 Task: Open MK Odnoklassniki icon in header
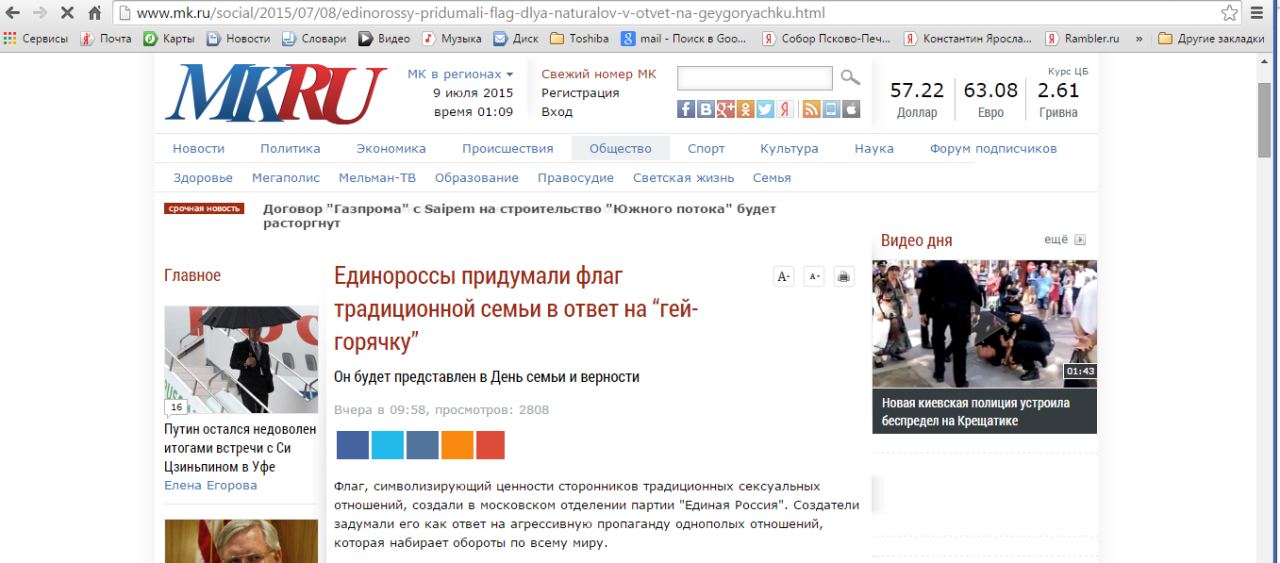(x=745, y=109)
